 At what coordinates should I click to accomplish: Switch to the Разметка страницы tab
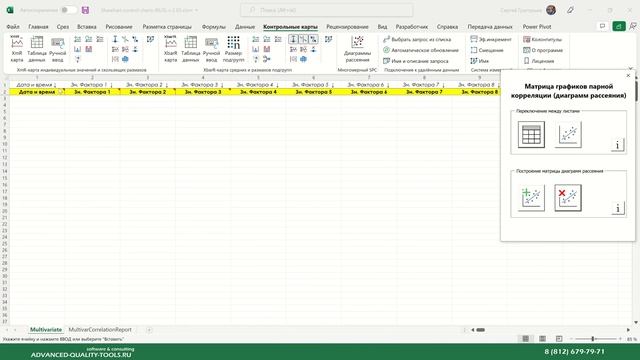coord(167,27)
